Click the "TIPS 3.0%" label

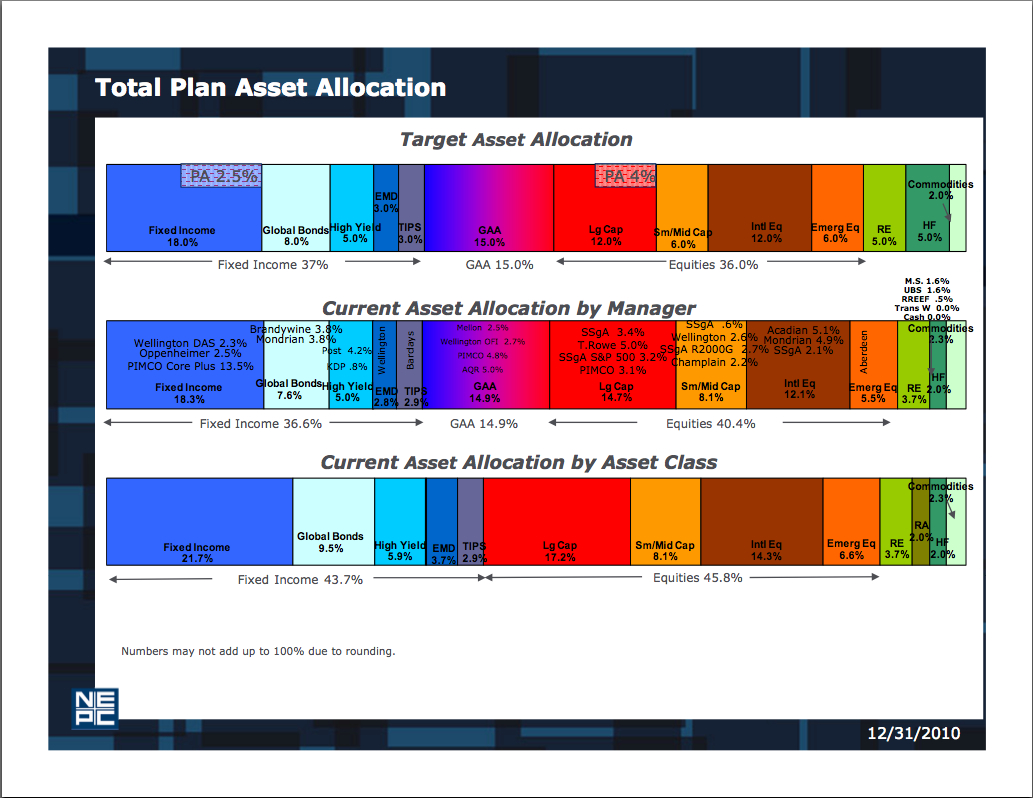pos(410,233)
